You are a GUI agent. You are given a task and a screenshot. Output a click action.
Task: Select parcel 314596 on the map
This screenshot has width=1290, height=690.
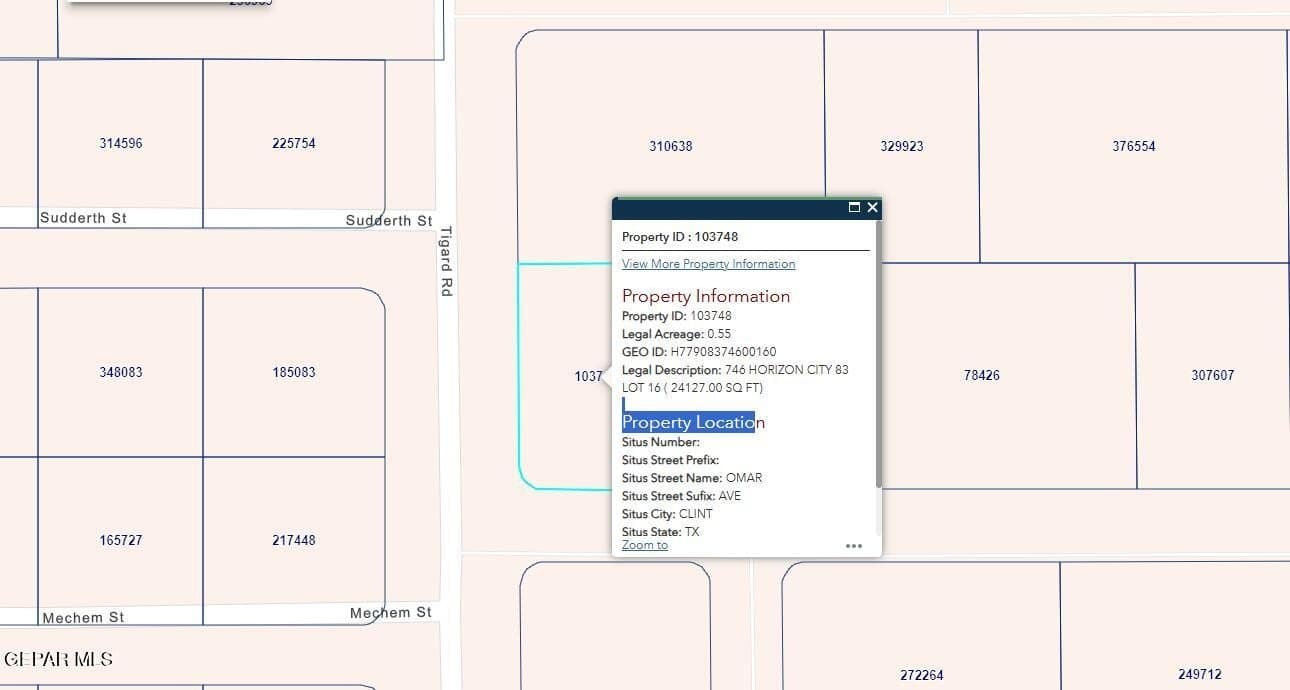point(120,143)
